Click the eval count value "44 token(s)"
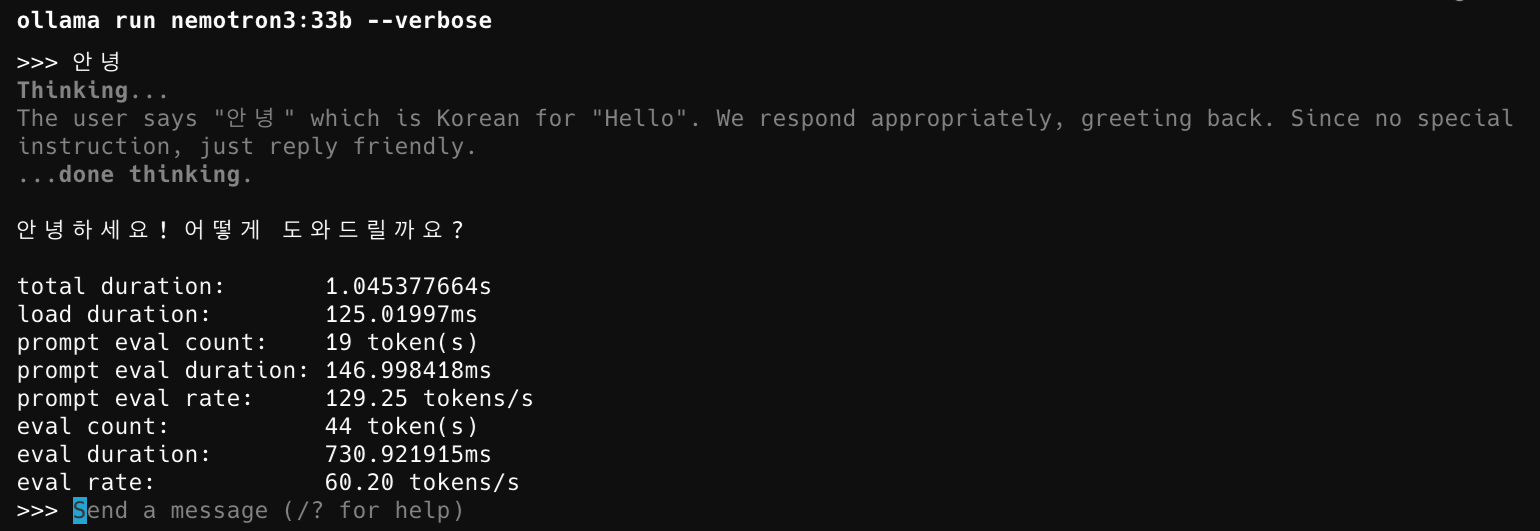 401,426
